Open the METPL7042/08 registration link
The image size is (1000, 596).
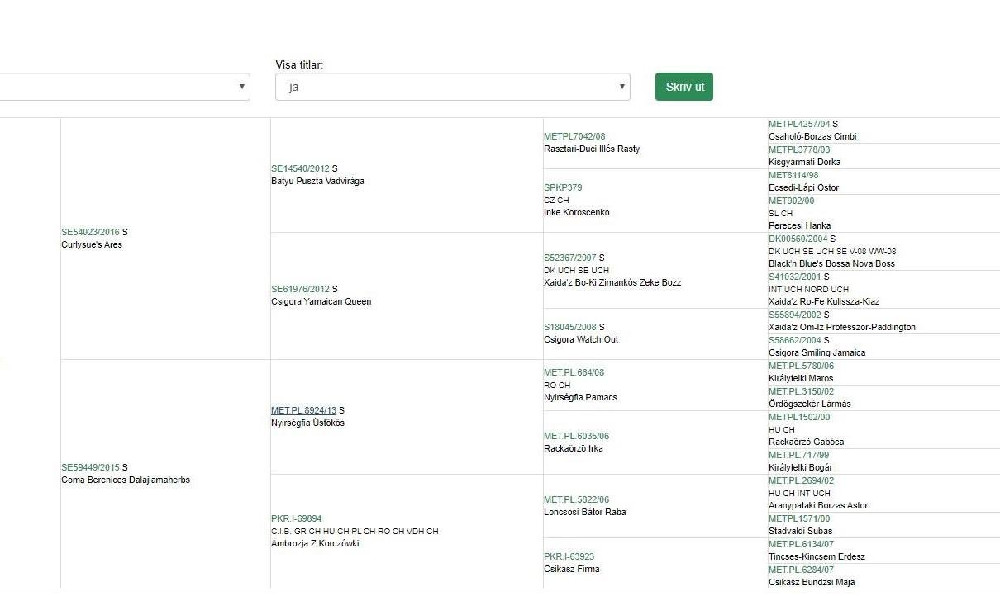(x=575, y=136)
